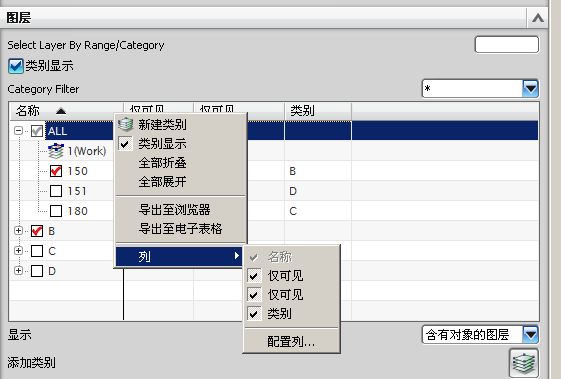Collapse the ALL tree node
Image resolution: width=561 pixels, height=379 pixels.
pyautogui.click(x=18, y=131)
